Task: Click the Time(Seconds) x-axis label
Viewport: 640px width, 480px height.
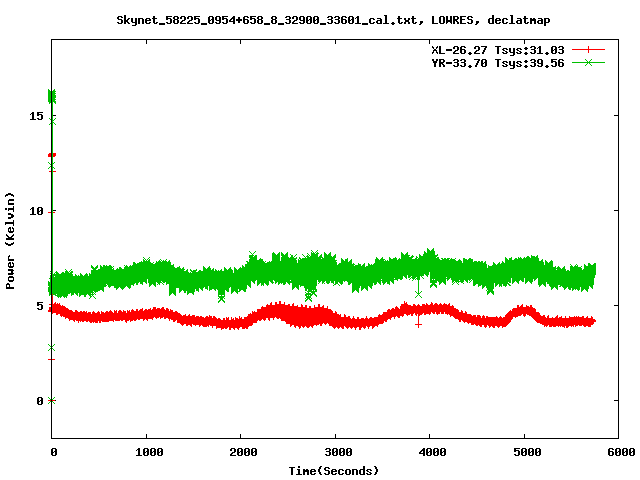Action: [333, 471]
